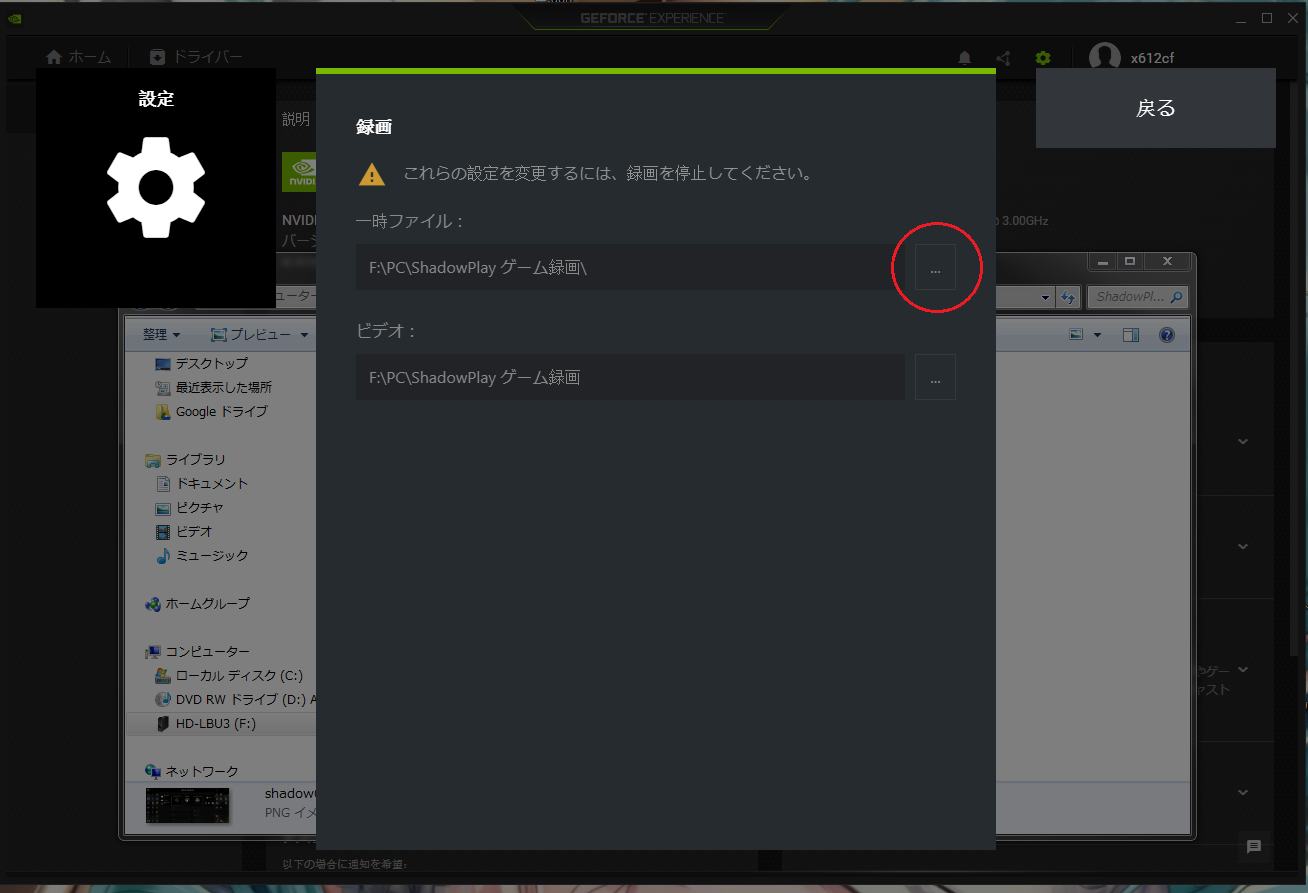Select ライブラリ in the Explorer sidebar
The width and height of the screenshot is (1308, 893).
pyautogui.click(x=186, y=459)
